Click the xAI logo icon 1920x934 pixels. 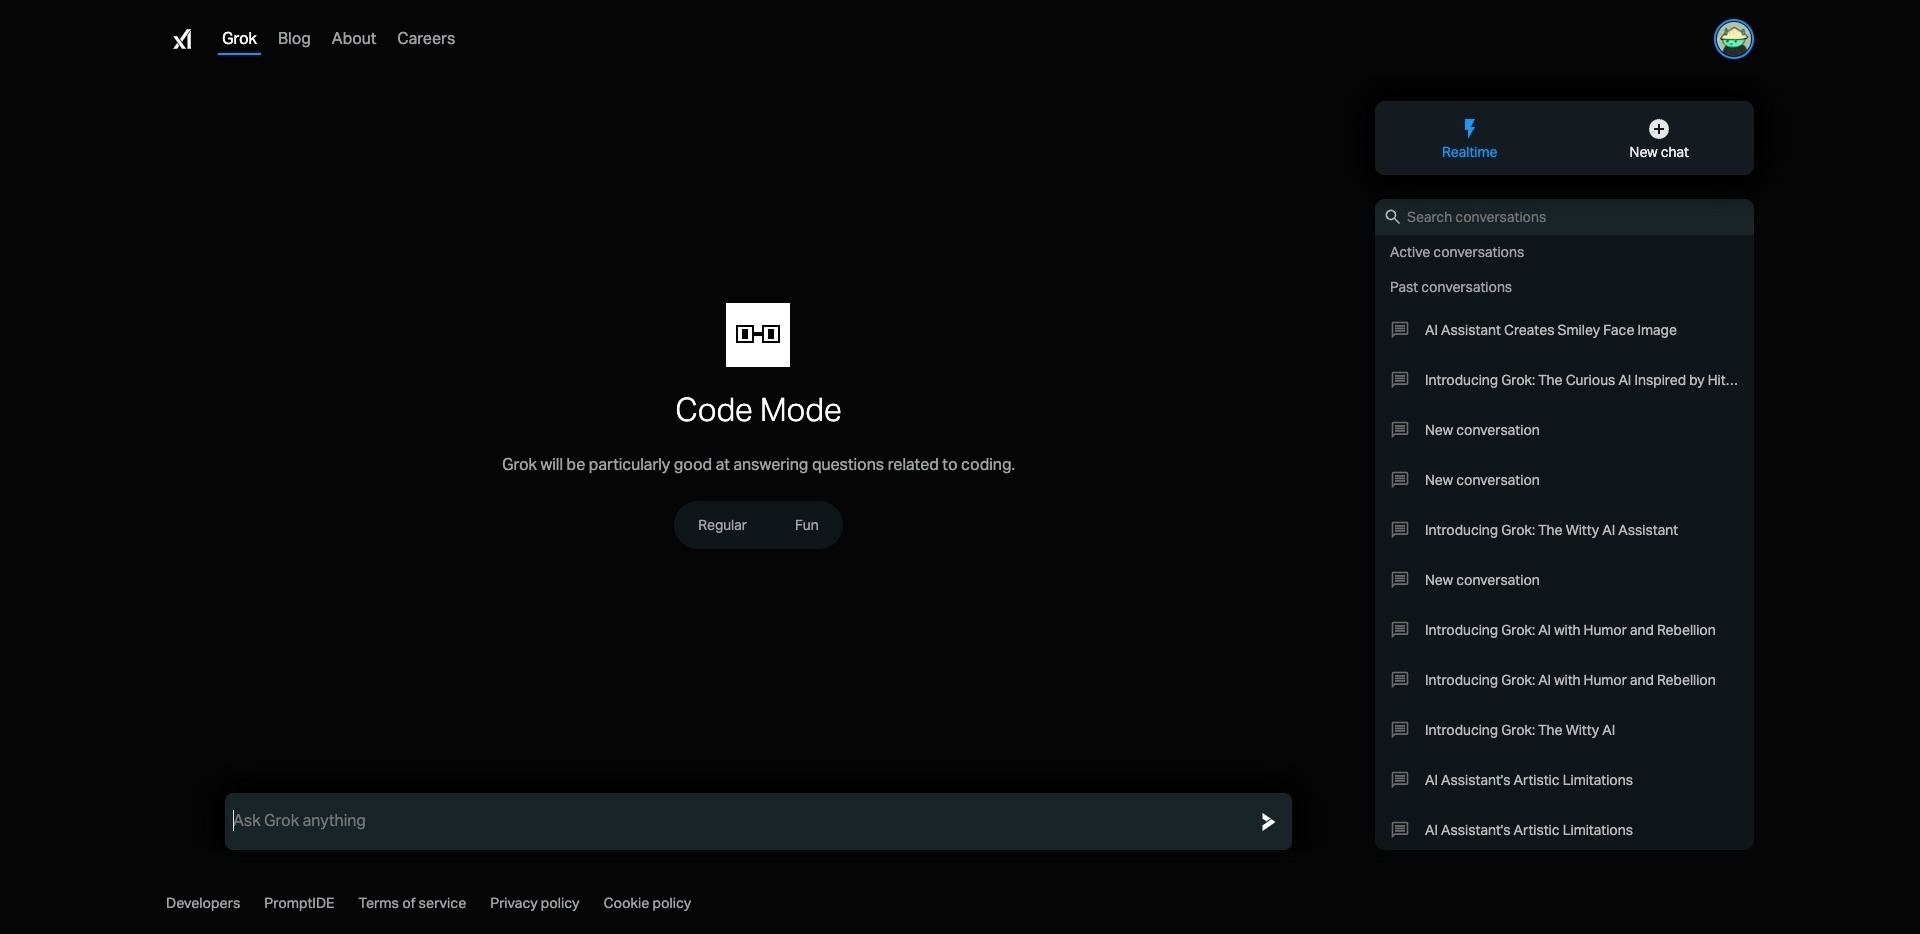click(182, 39)
